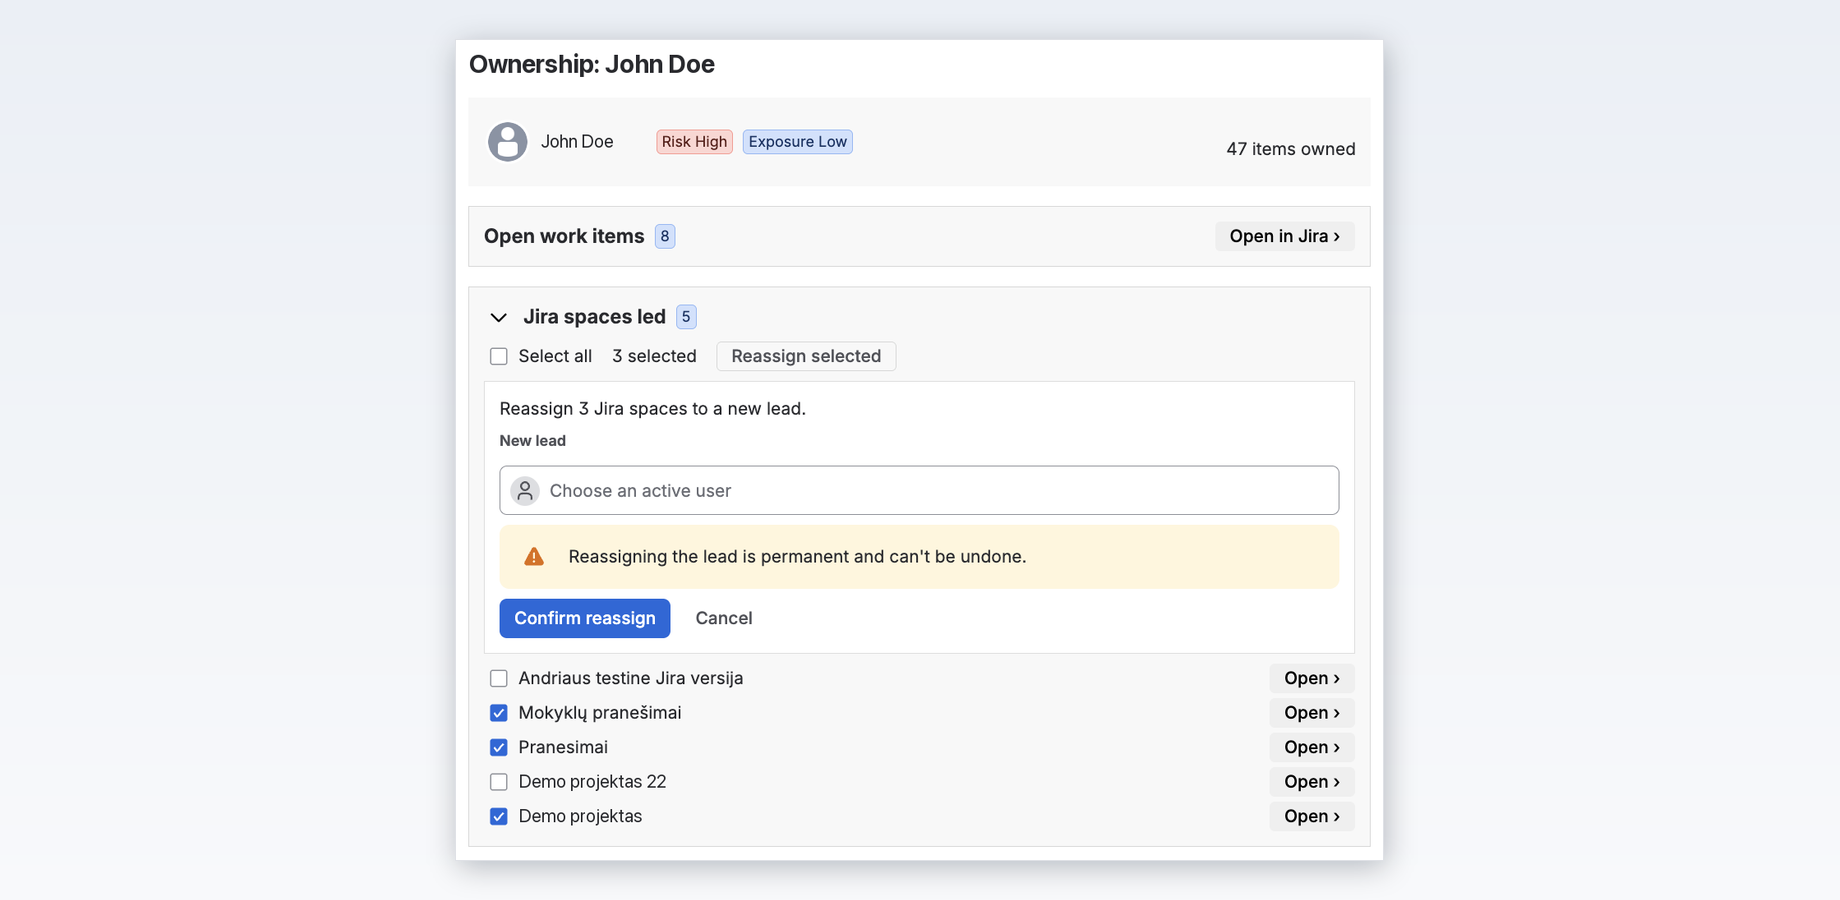Click the Open work items count badge
The image size is (1840, 900).
[665, 236]
